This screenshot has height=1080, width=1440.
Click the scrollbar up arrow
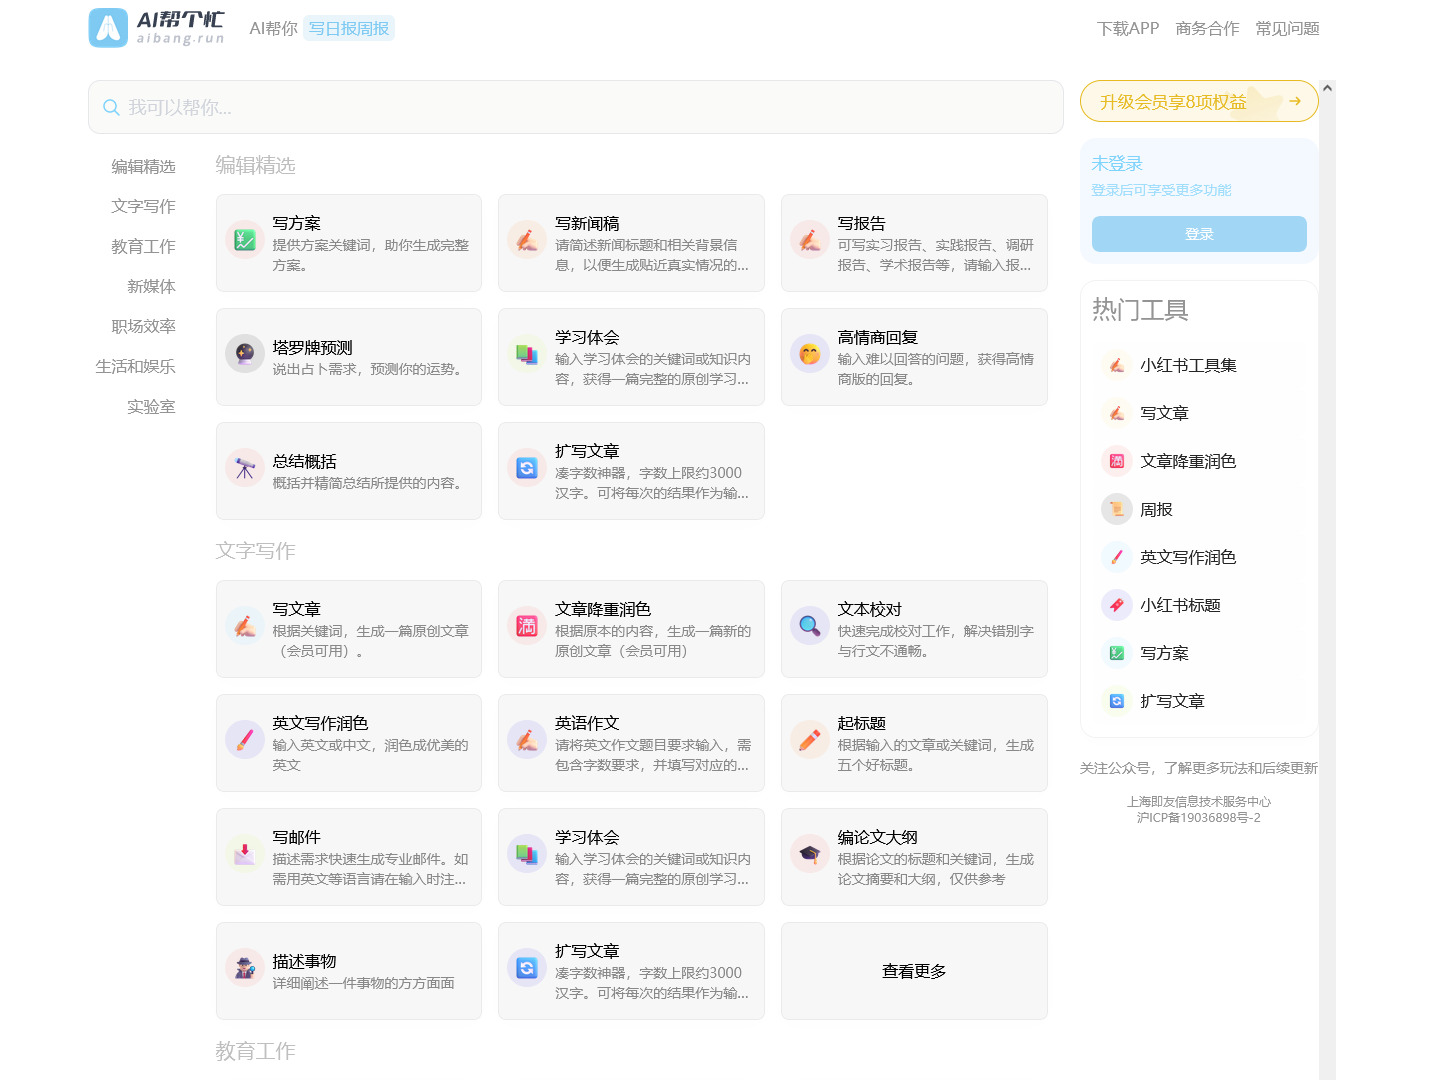[1327, 88]
